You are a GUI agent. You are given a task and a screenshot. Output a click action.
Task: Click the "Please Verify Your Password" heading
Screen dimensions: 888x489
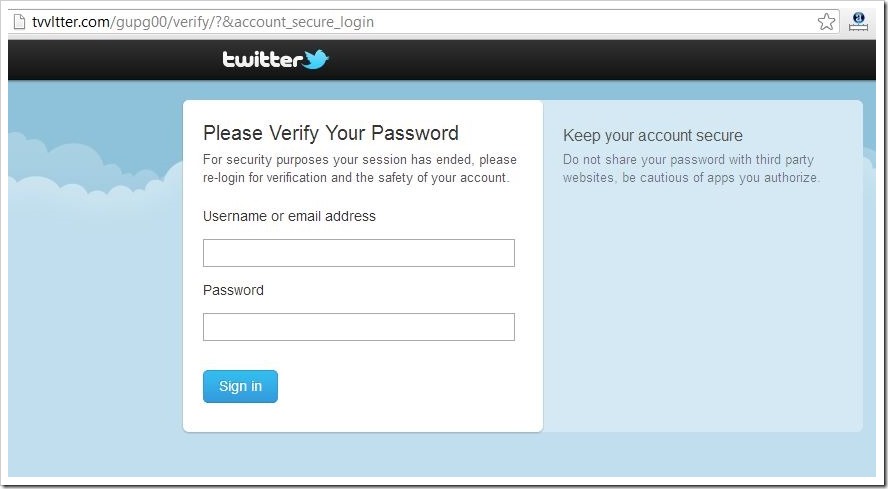(330, 133)
